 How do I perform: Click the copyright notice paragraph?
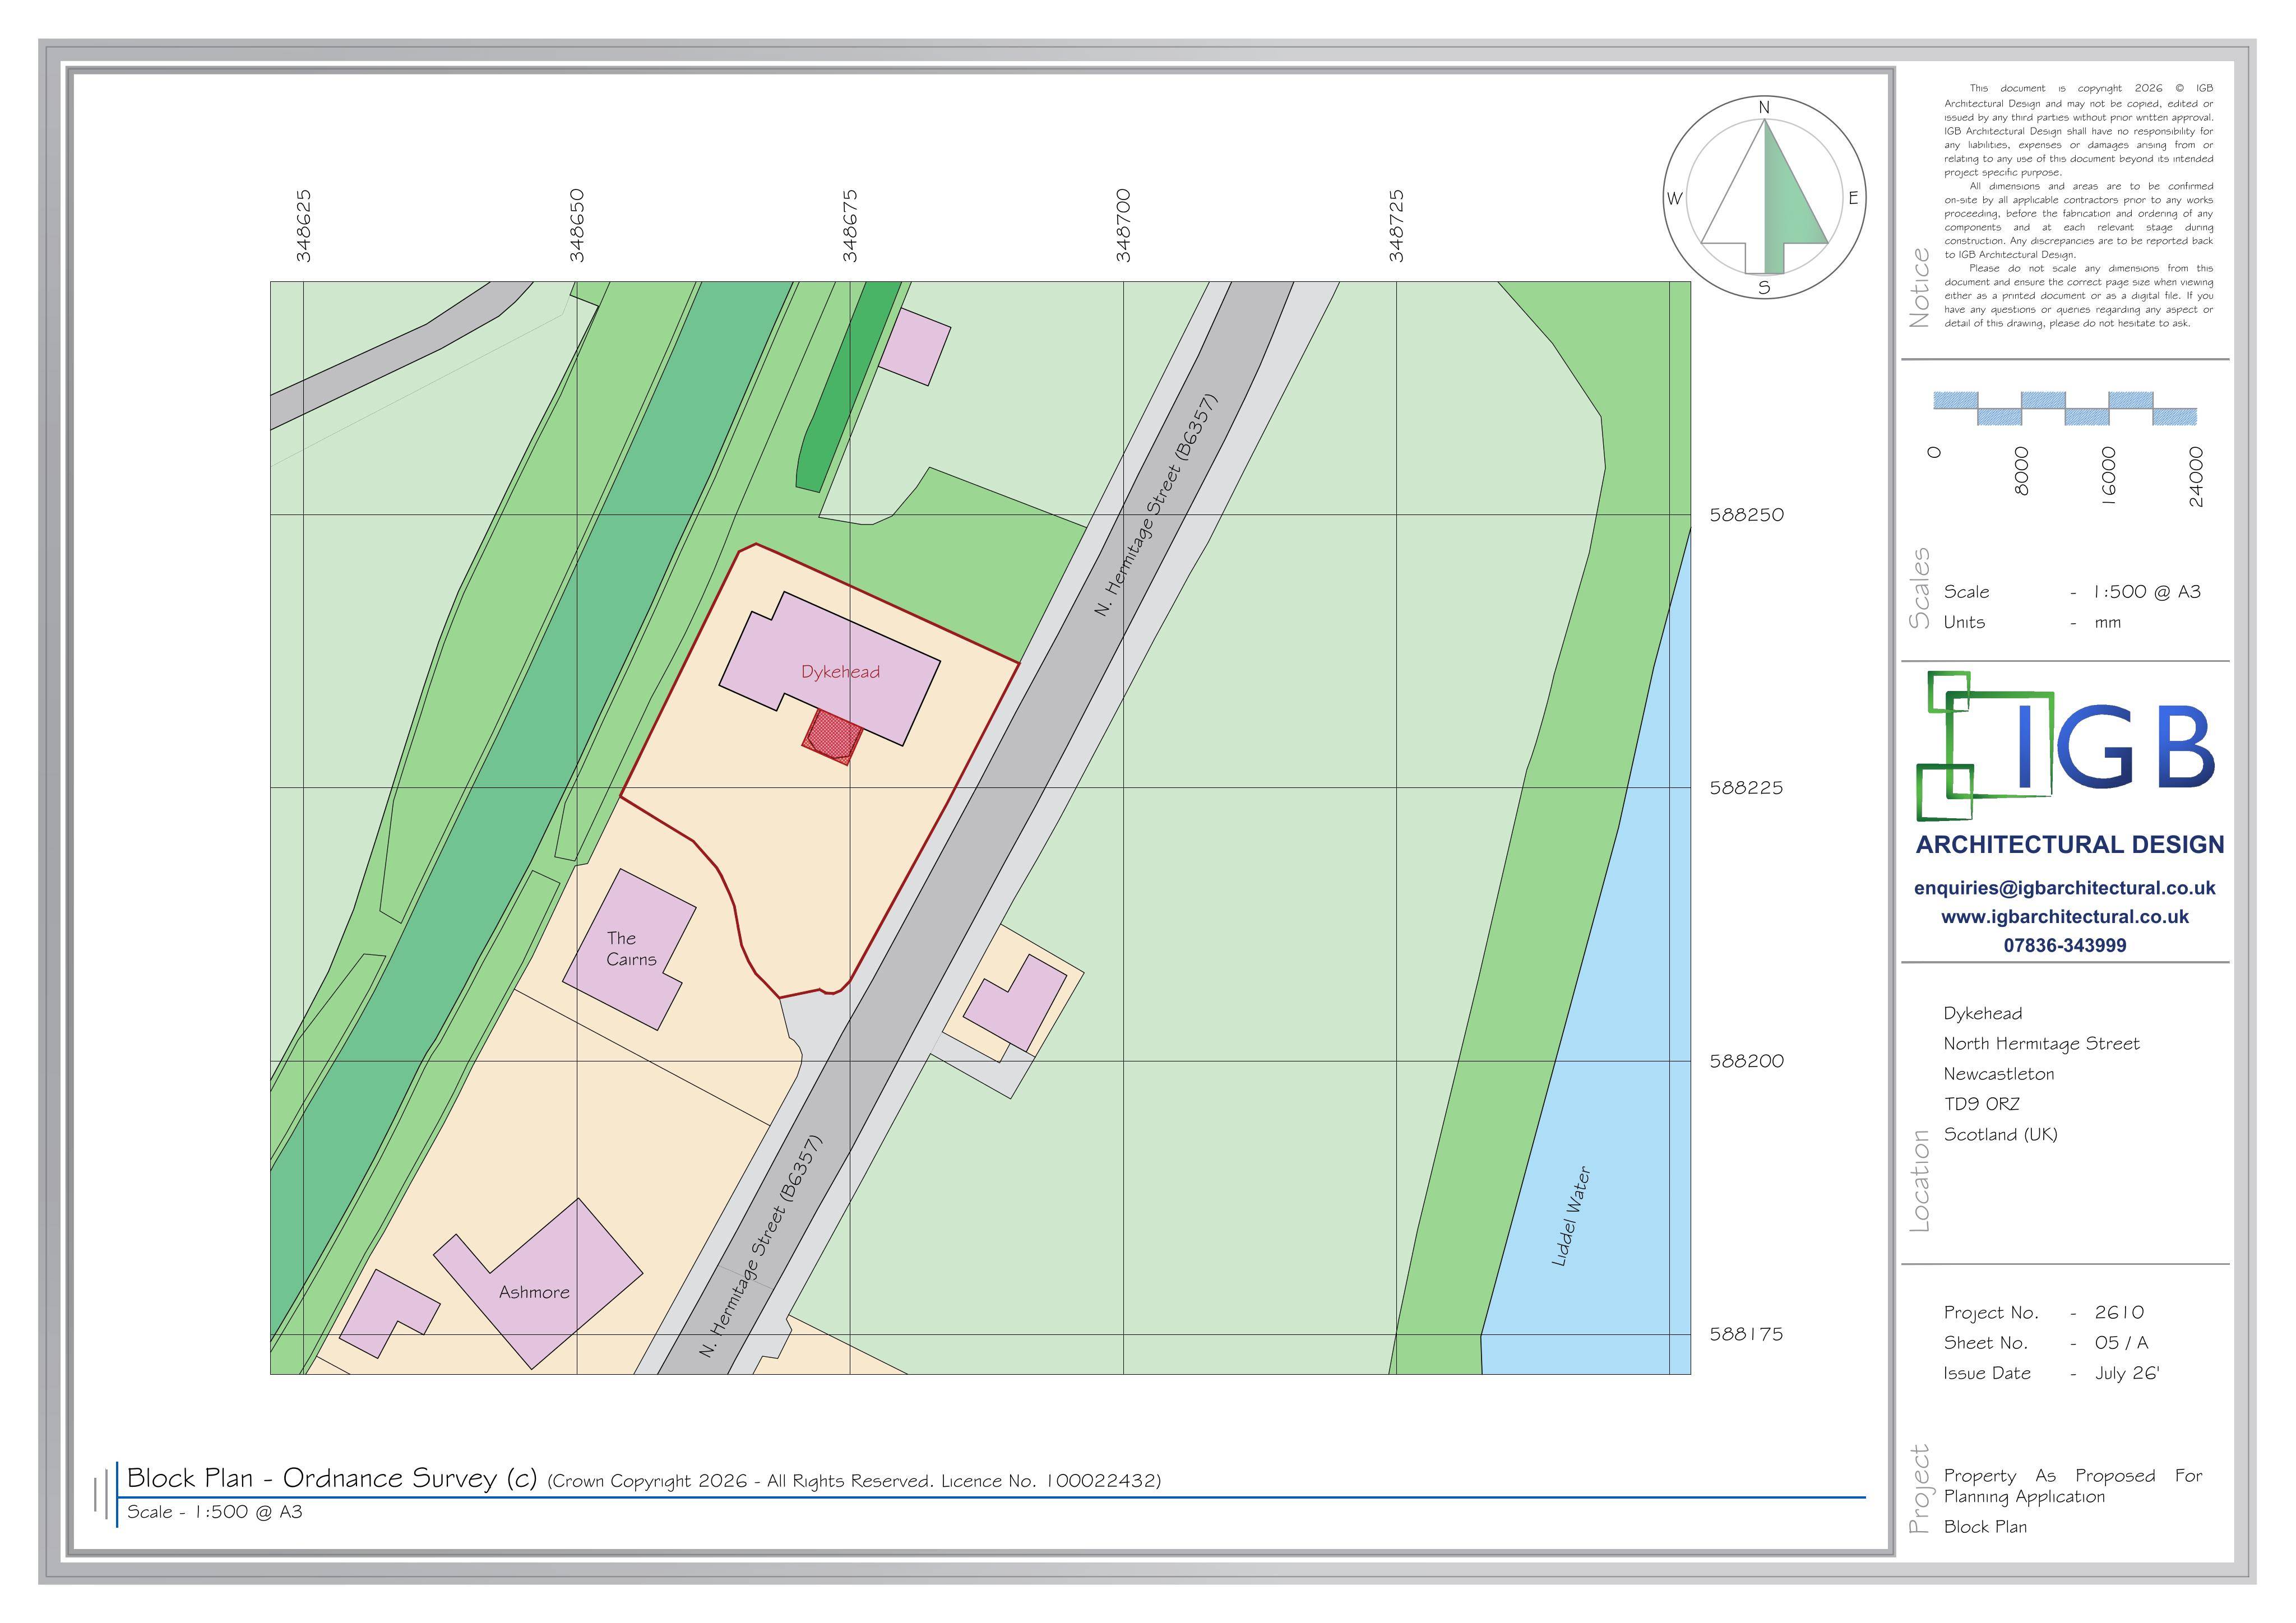click(2078, 206)
